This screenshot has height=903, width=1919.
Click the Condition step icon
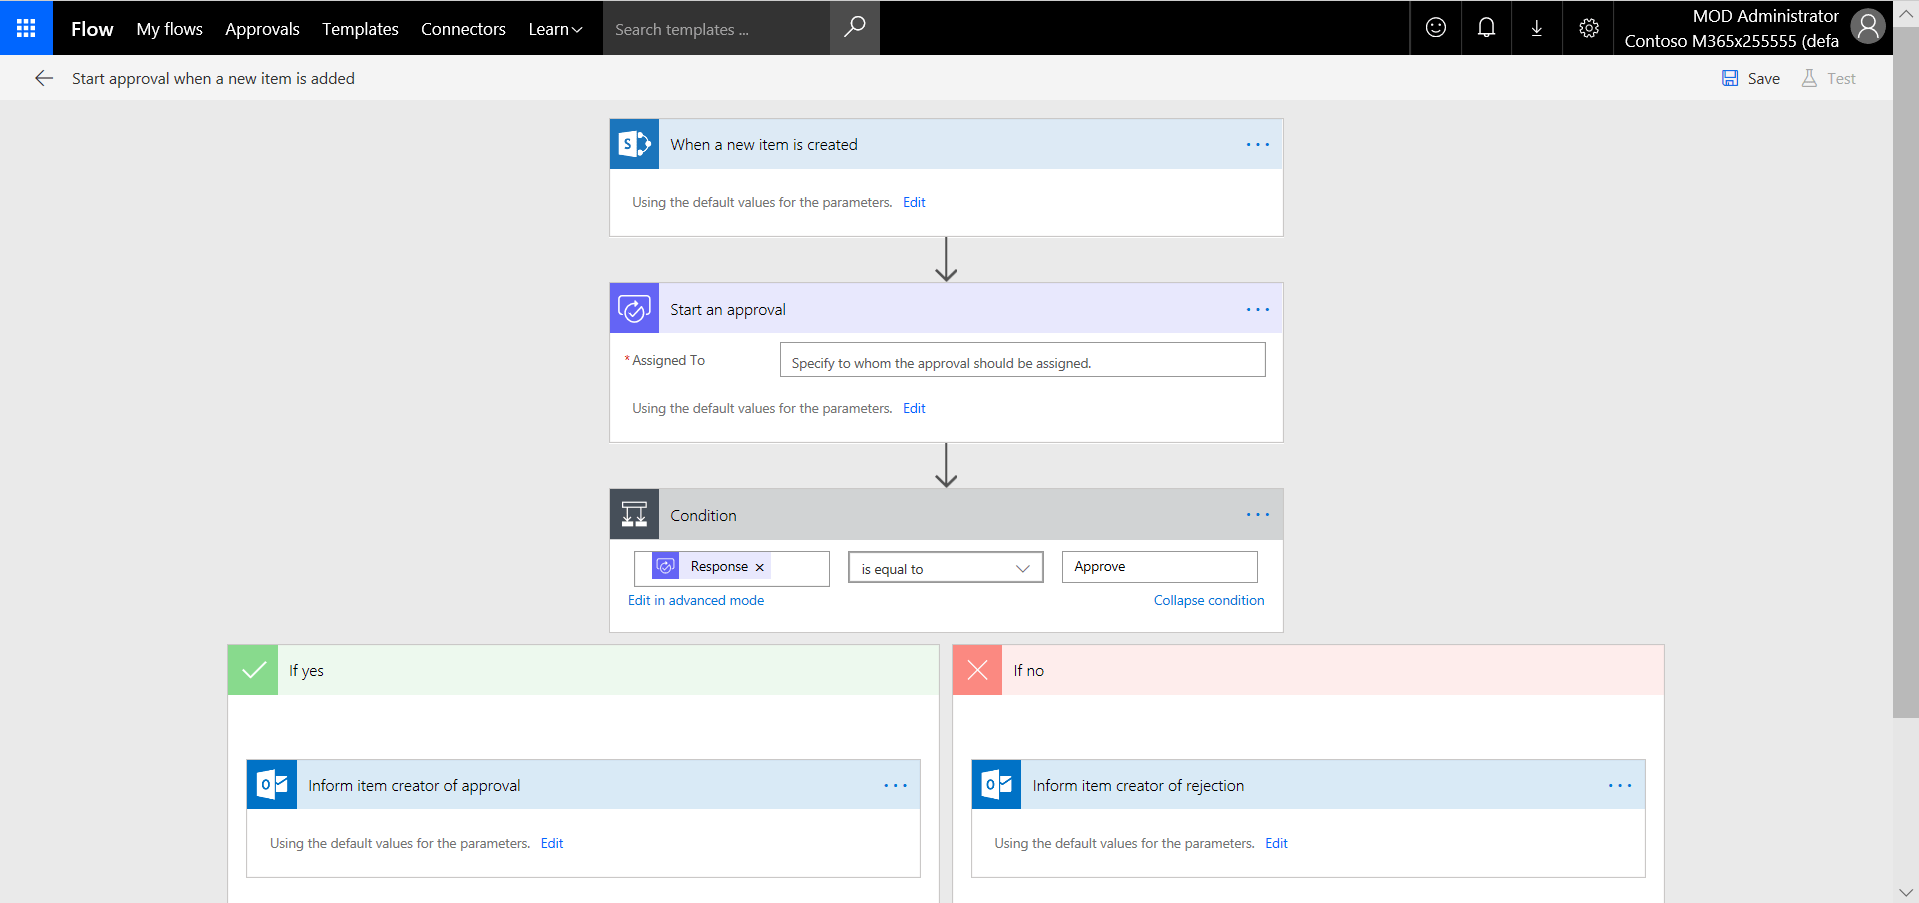(634, 515)
